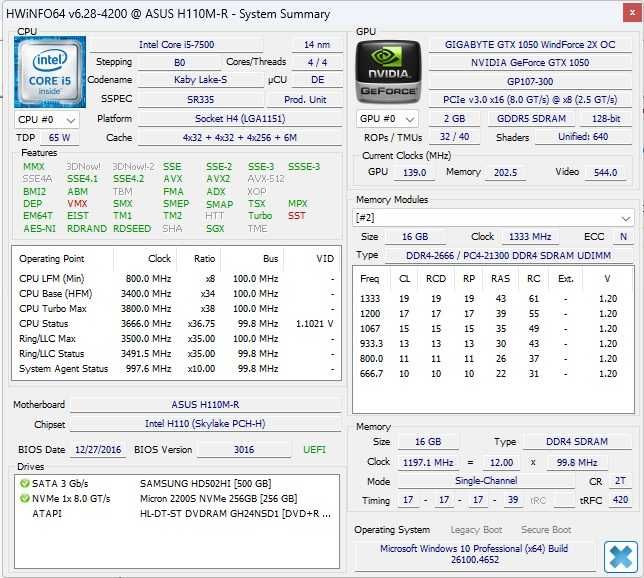644x578 pixels.
Task: Click the 1.1021 V VID value
Action: click(x=314, y=324)
